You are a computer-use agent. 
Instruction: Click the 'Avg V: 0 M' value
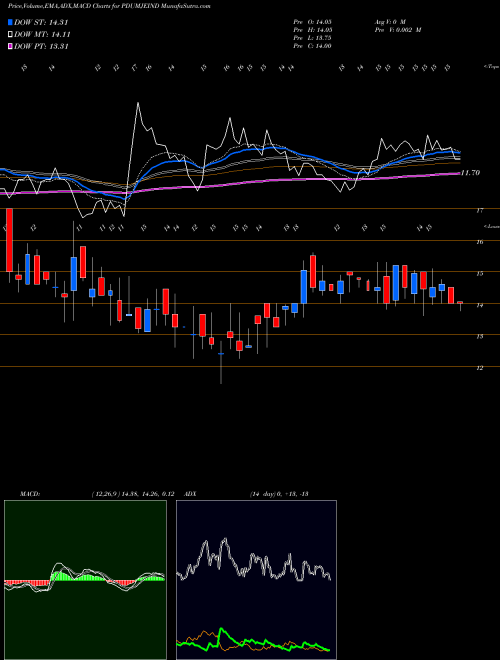391,22
